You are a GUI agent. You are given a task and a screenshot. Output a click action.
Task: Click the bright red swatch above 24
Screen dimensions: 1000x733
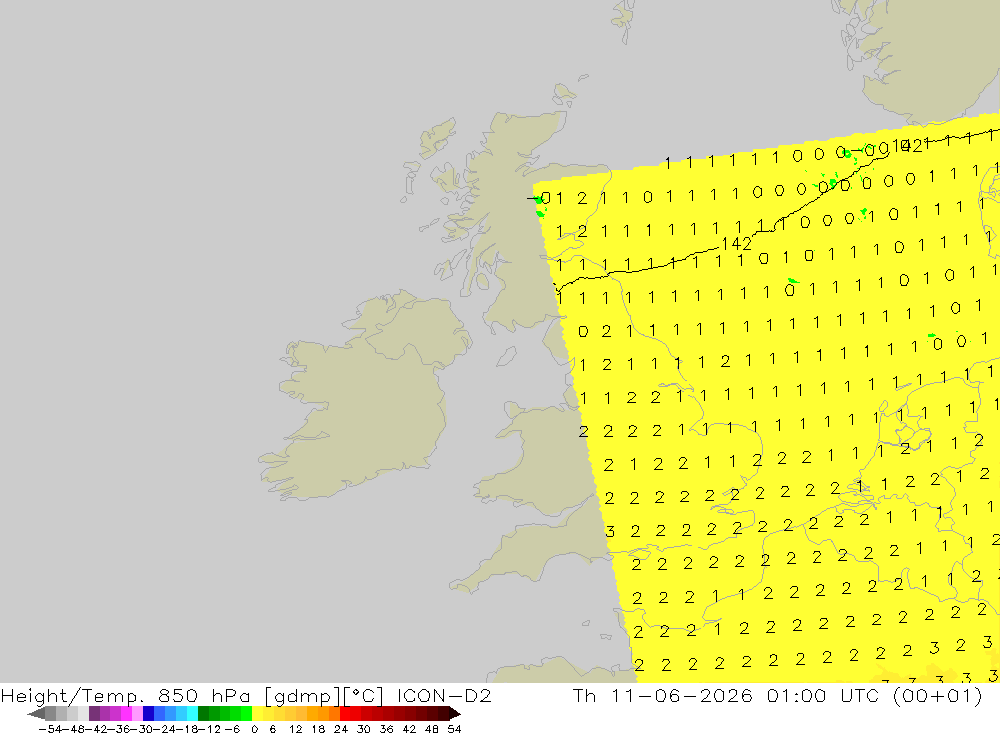345,713
